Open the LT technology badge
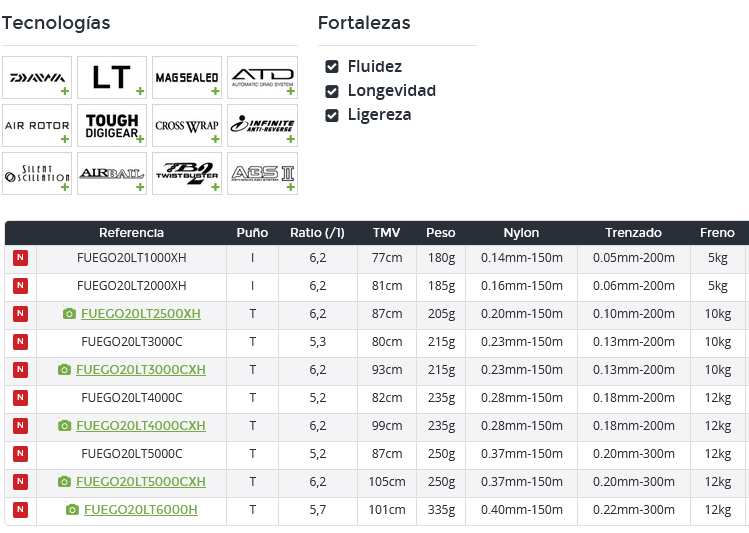The image size is (749, 533). click(112, 77)
